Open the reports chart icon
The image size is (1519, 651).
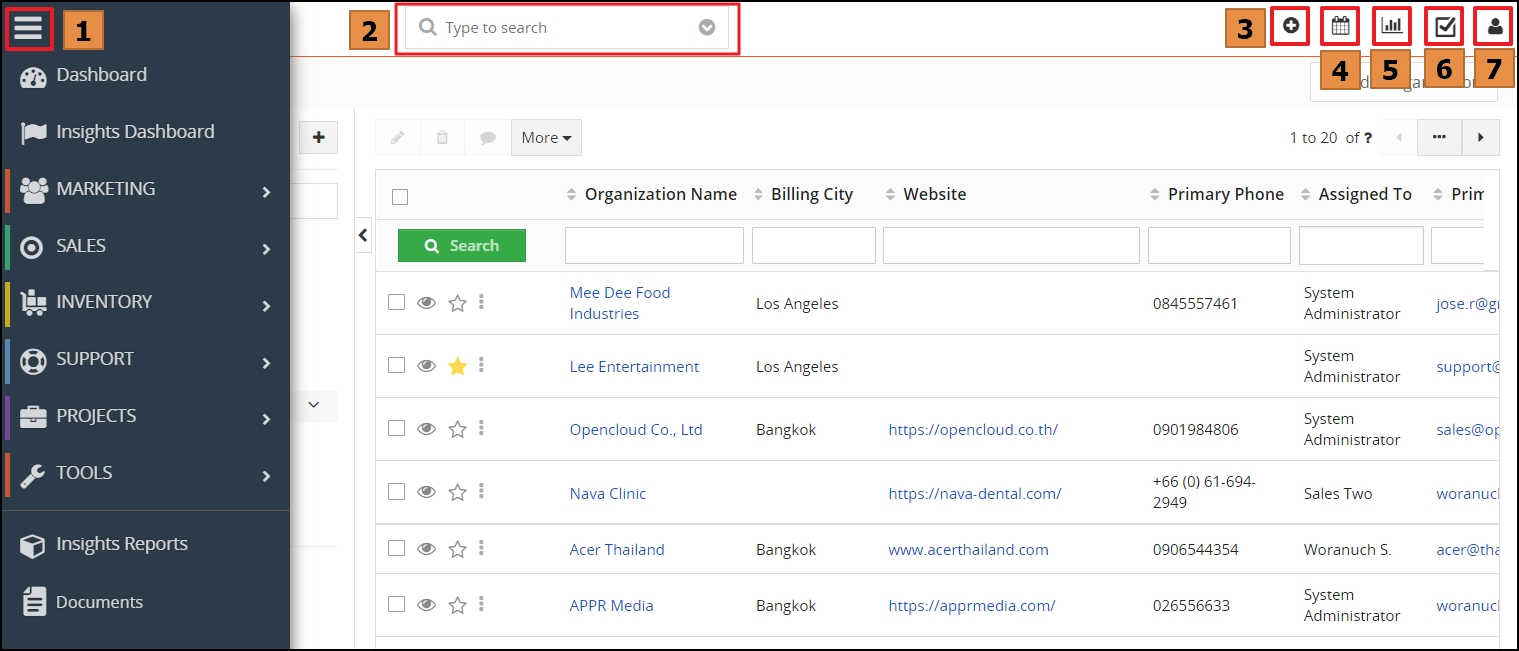point(1392,27)
